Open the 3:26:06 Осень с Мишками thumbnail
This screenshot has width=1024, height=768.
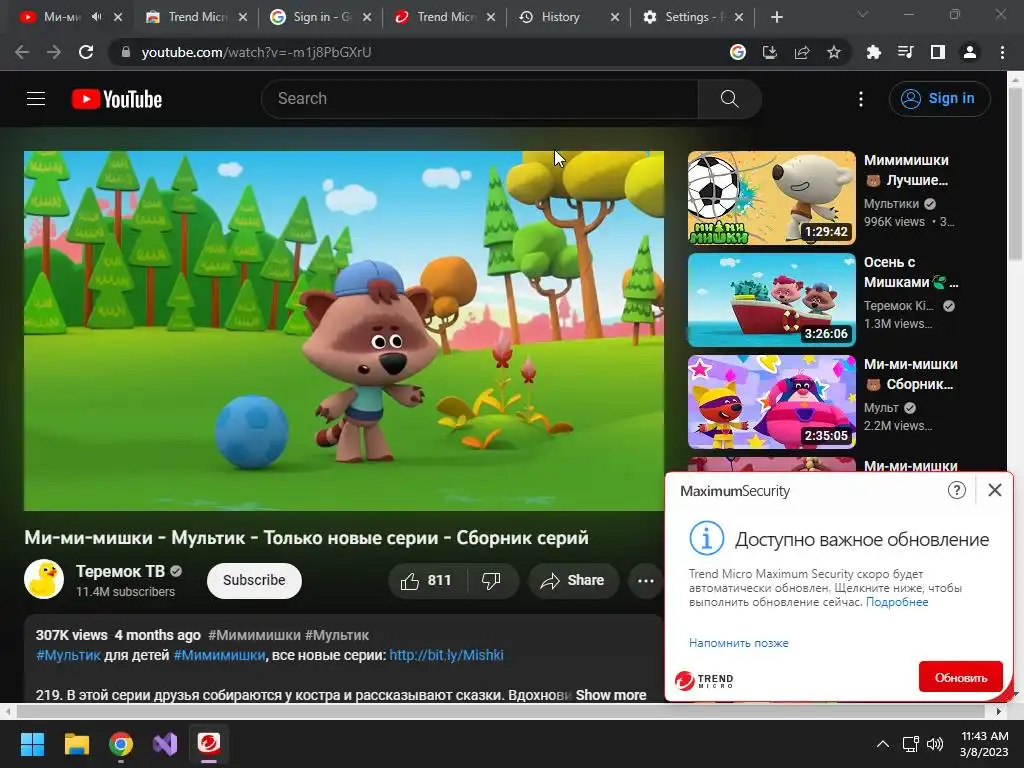tap(771, 300)
